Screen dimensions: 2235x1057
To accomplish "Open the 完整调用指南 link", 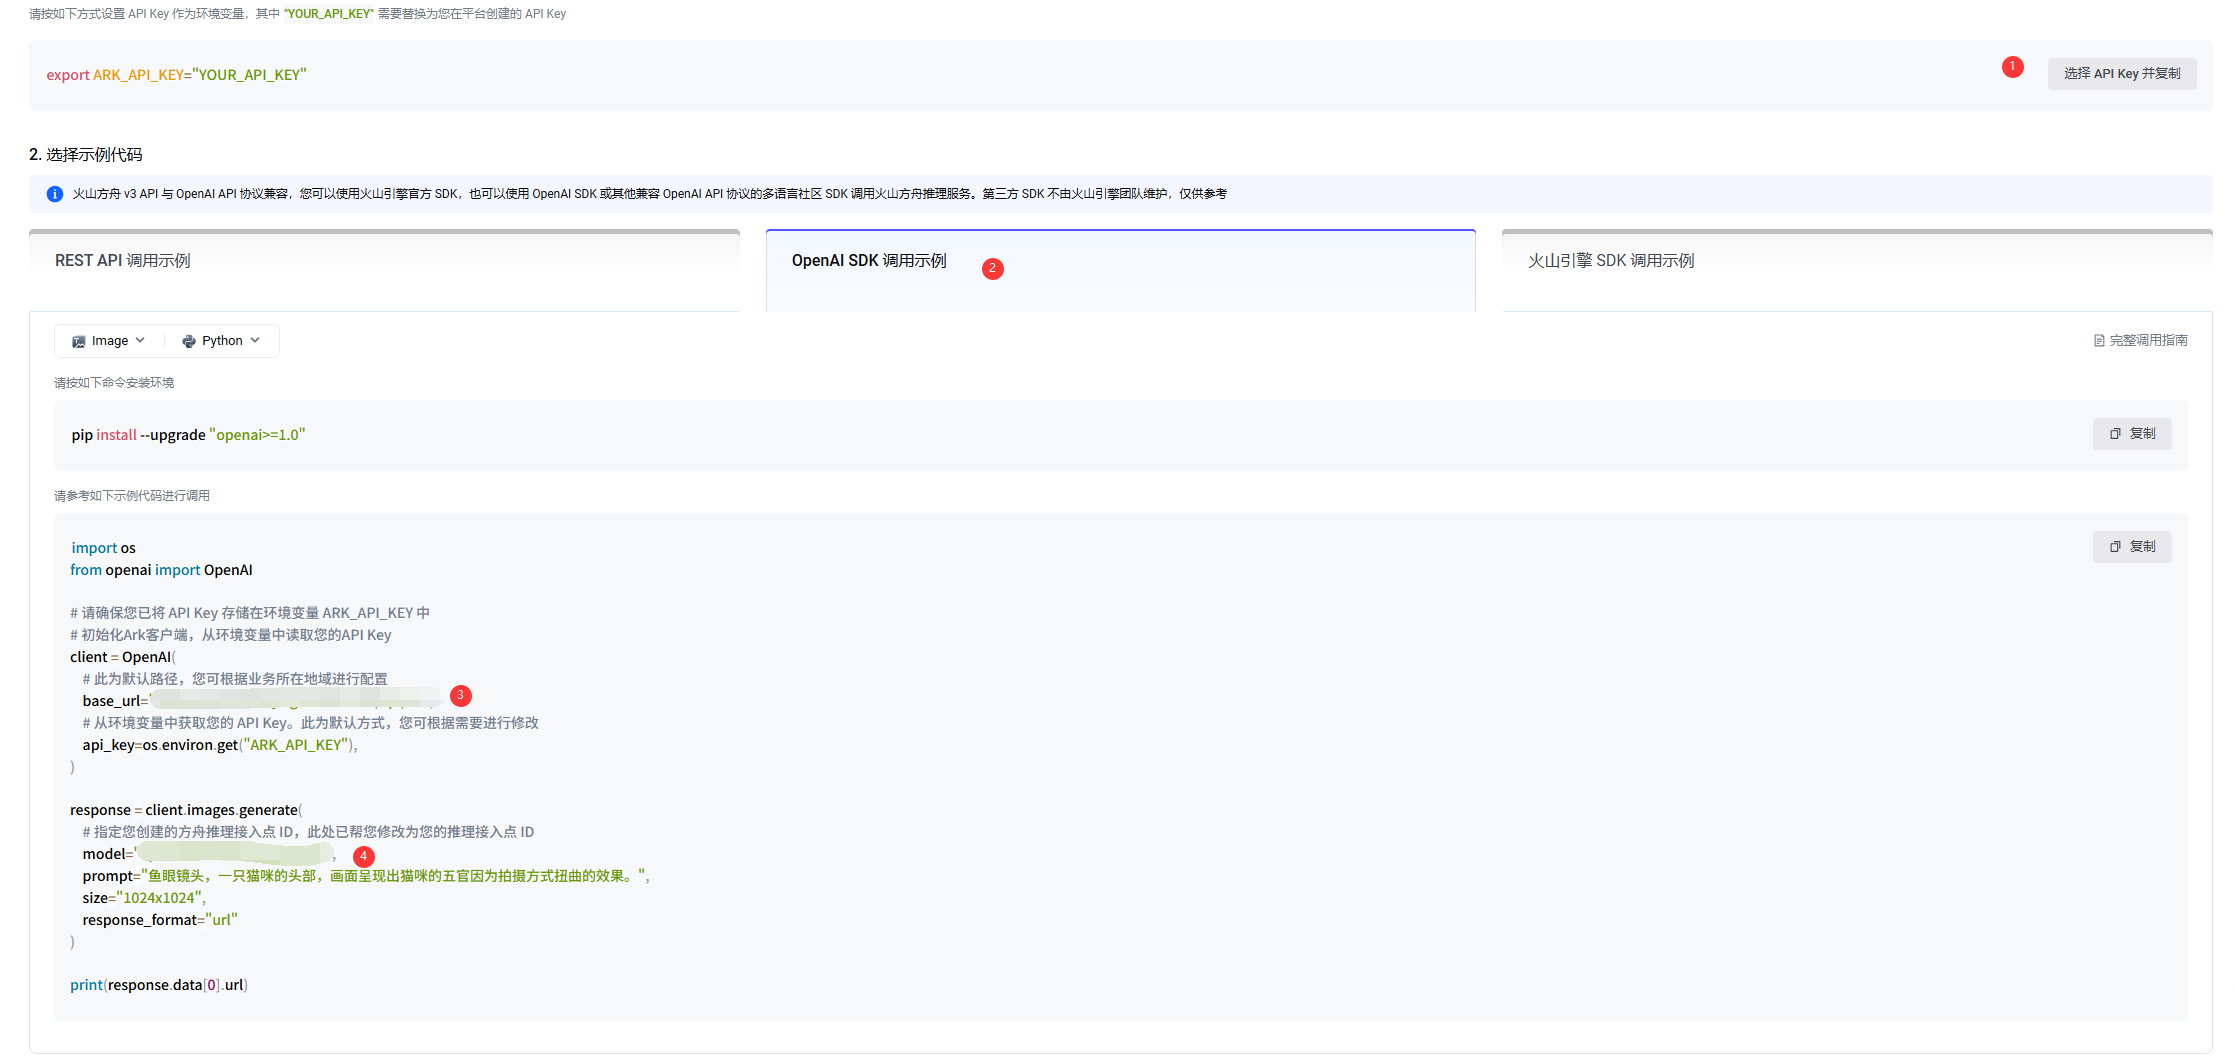I will coord(2148,341).
